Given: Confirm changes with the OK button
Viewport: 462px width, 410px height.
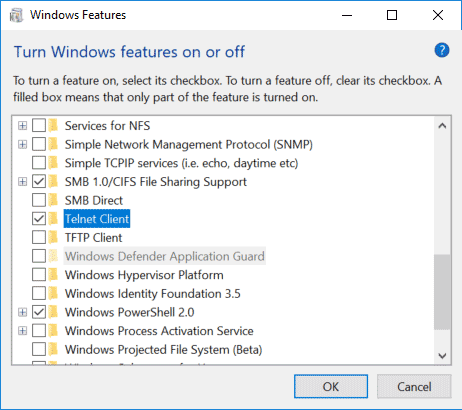Looking at the screenshot, I should (331, 387).
